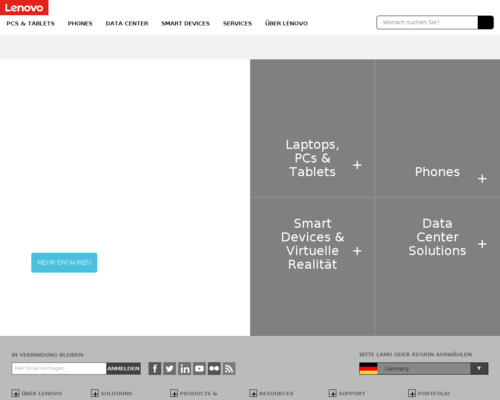Click the black search submit button
Screen dimensions: 500x400
pos(485,22)
